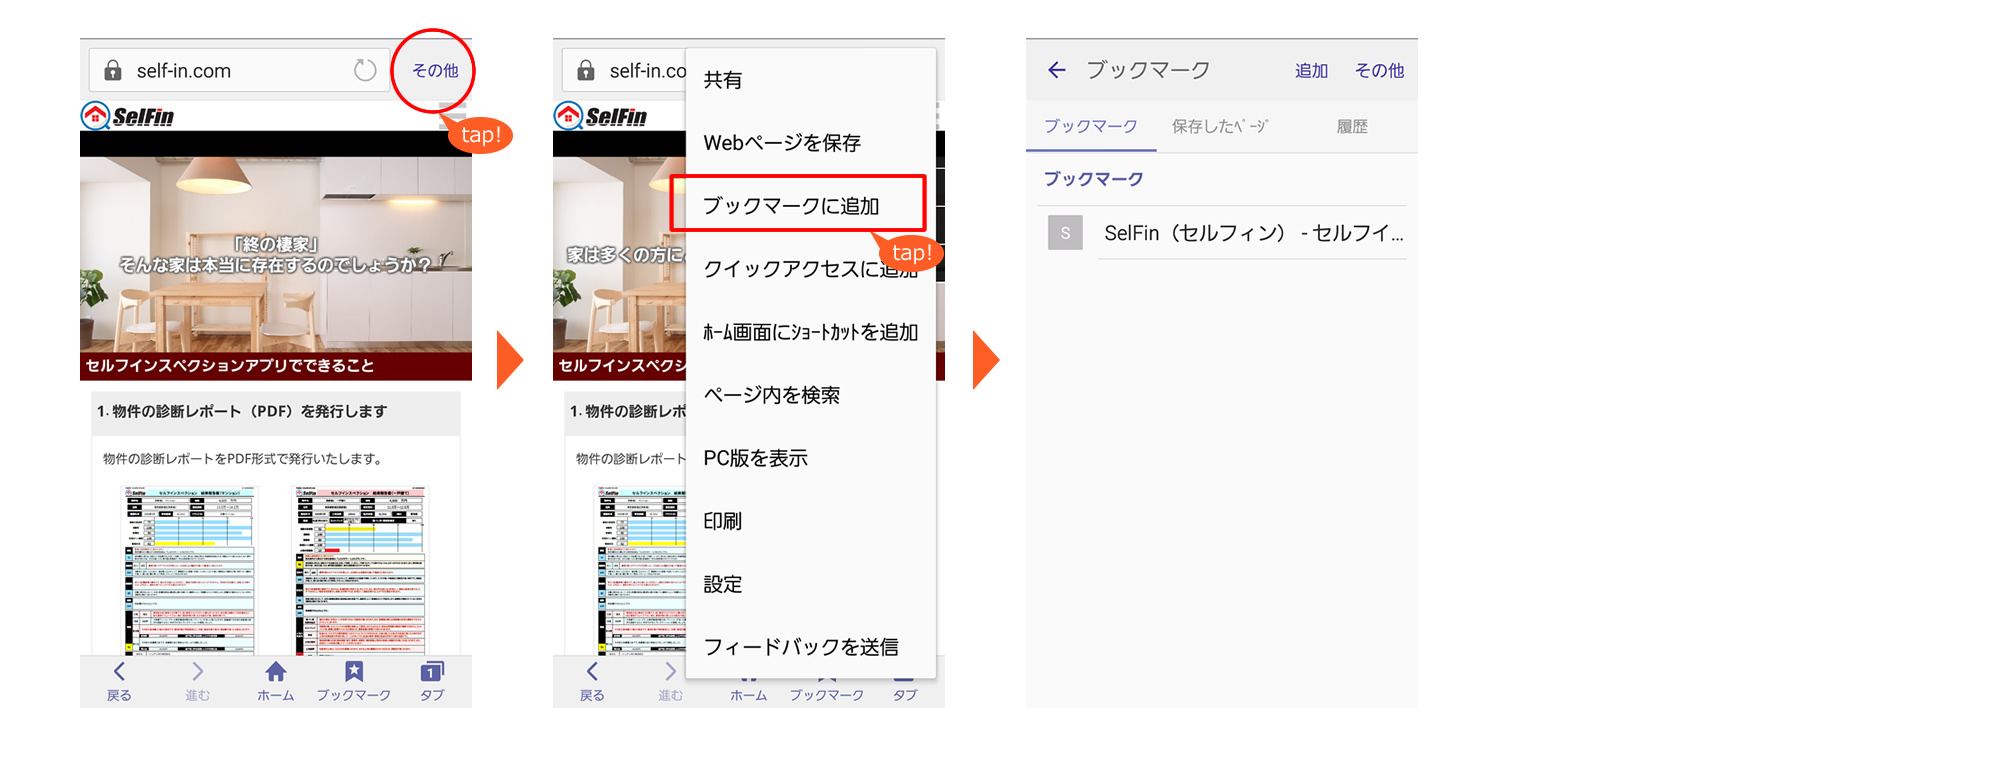Hero banner image in first screen

click(x=276, y=254)
